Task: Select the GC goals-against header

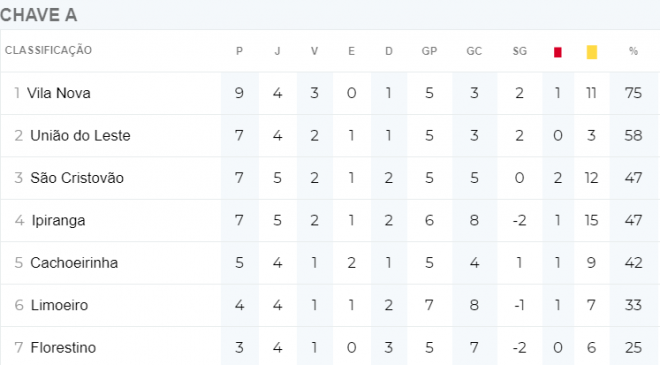Action: 474,51
